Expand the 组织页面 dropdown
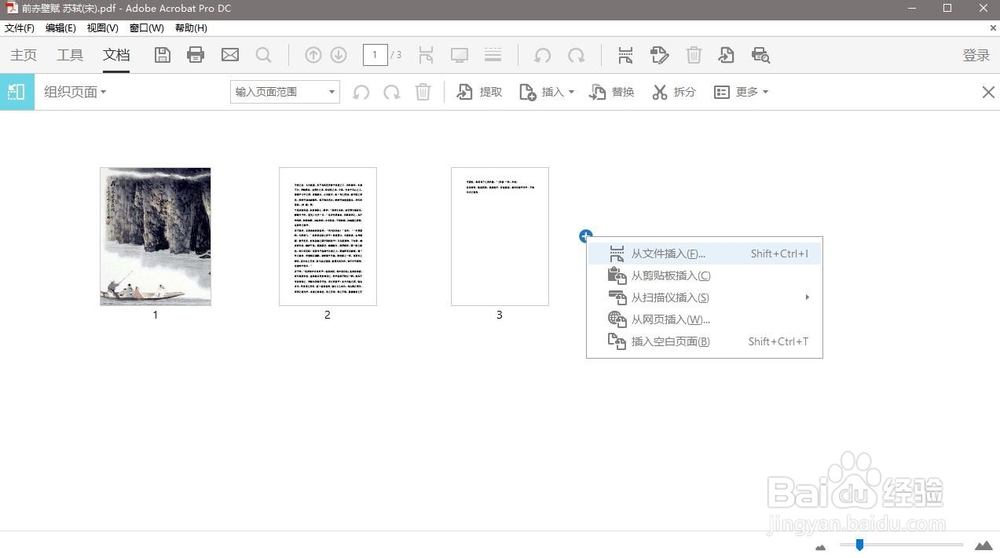 pyautogui.click(x=75, y=92)
